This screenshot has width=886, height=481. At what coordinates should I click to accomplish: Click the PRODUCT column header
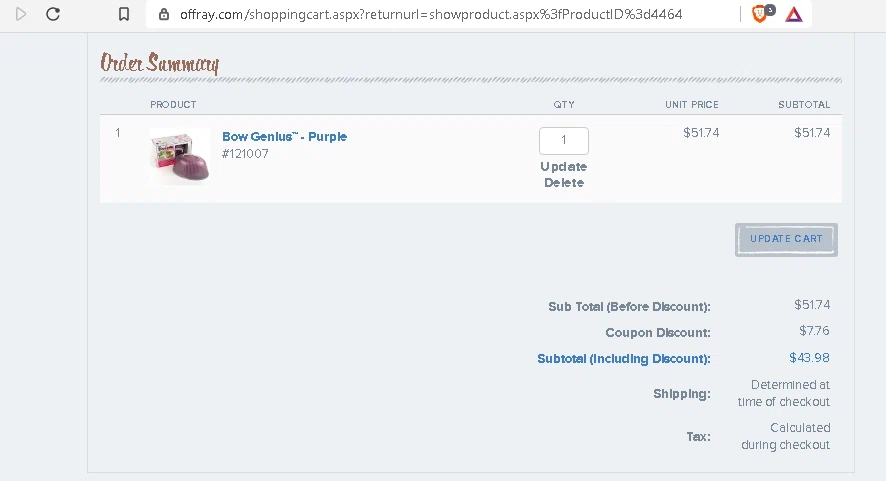[x=173, y=105]
